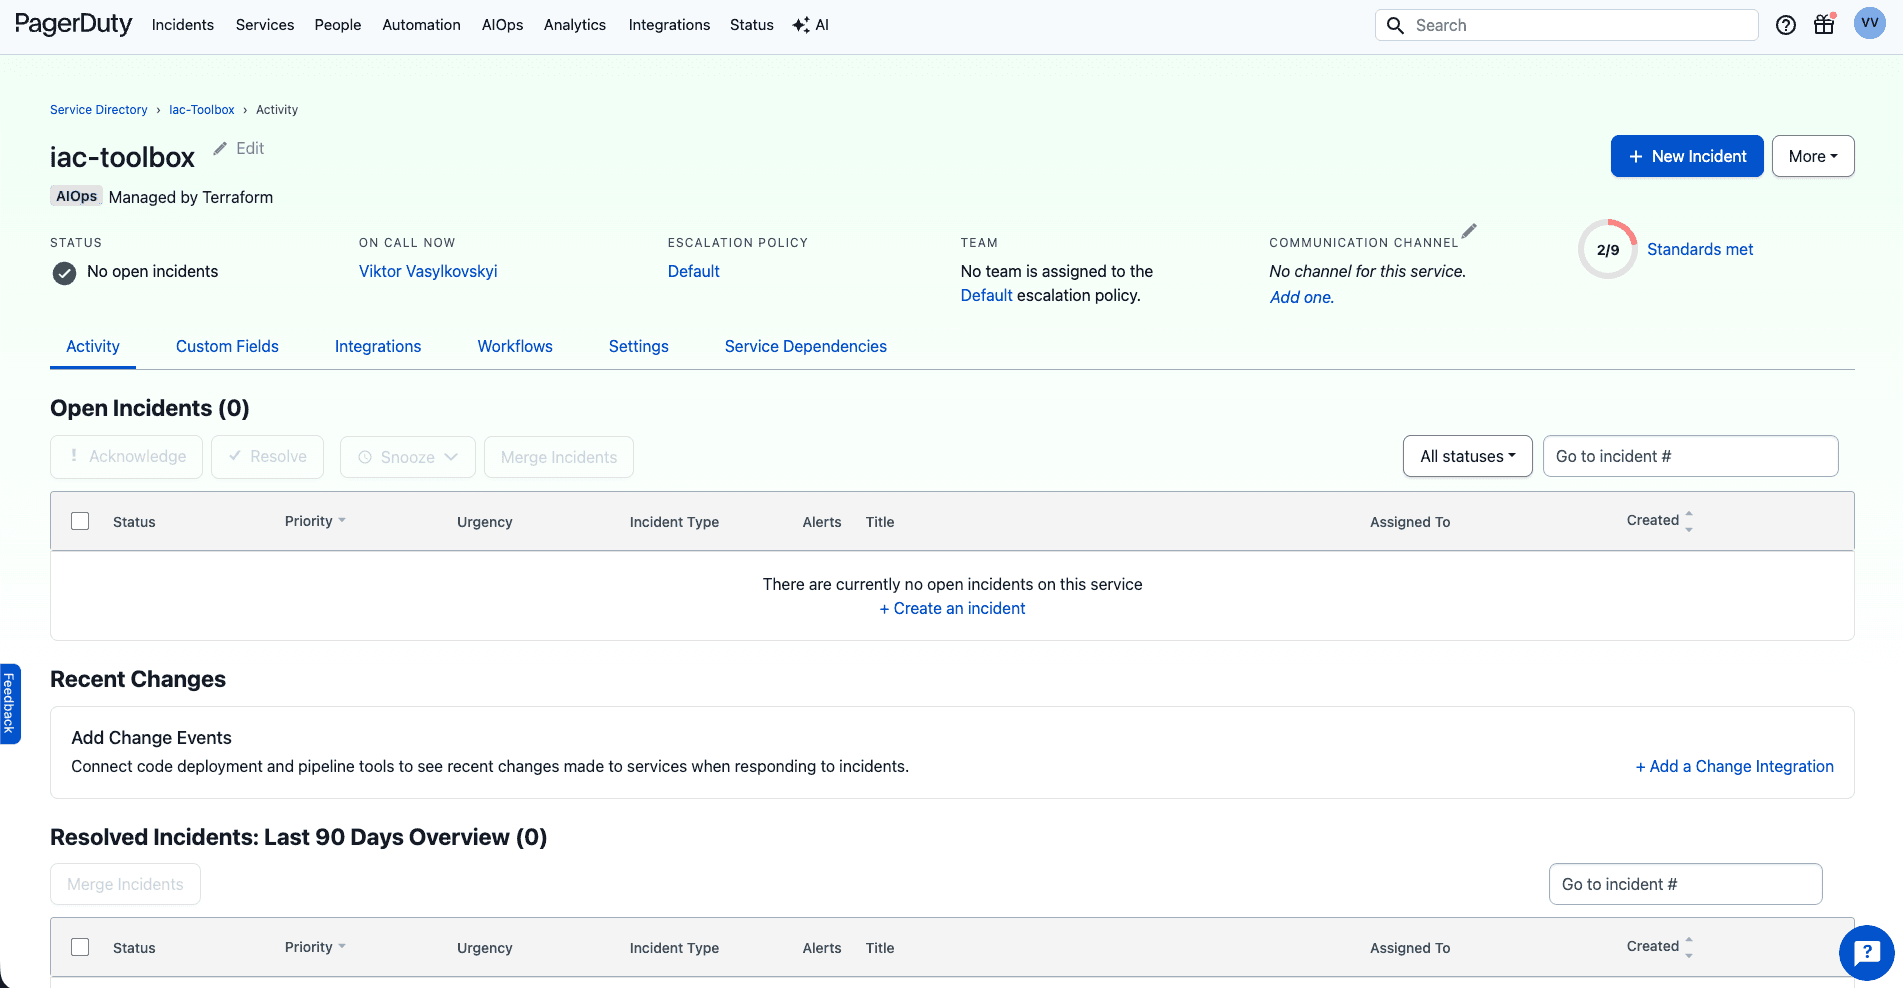Click Add a Change Integration link

coord(1735,766)
